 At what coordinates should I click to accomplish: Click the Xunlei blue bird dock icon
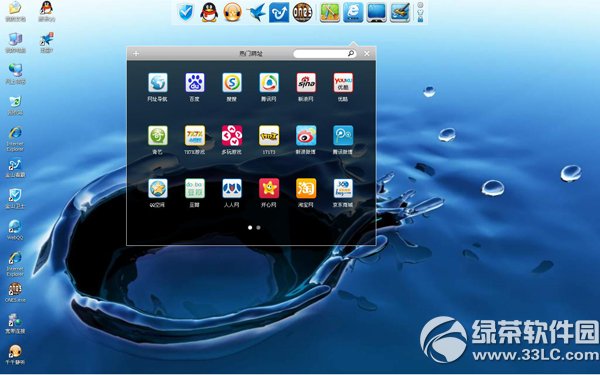pyautogui.click(x=256, y=12)
